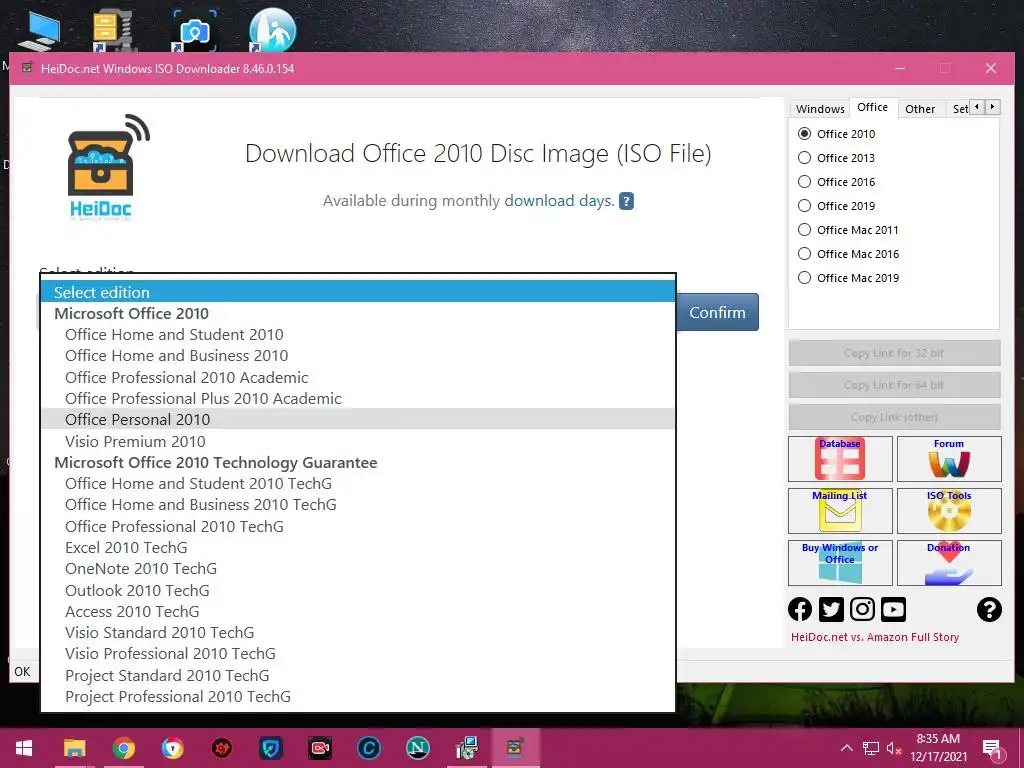Click the tab strip right arrow
The height and width of the screenshot is (768, 1024).
[x=993, y=106]
